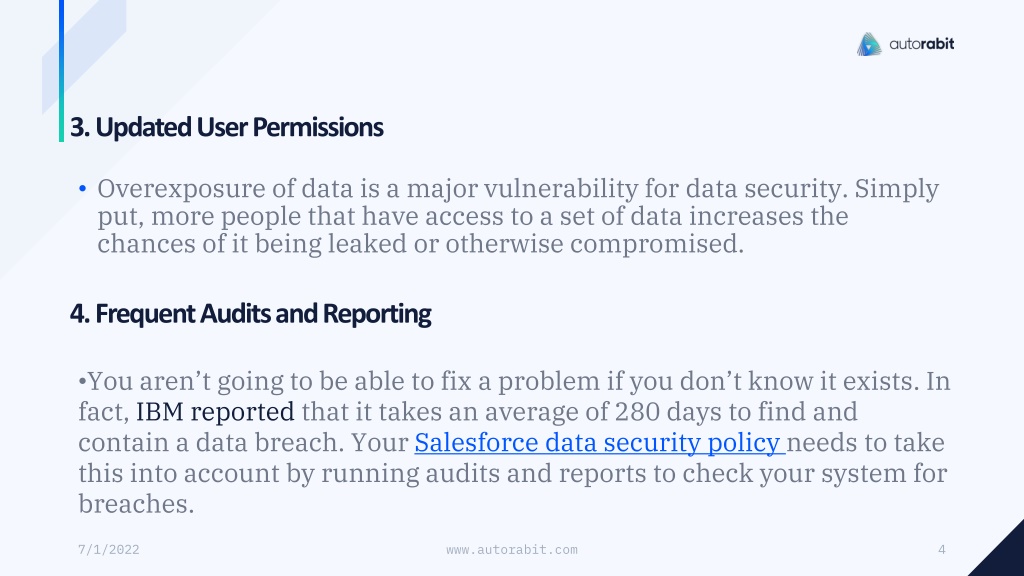The height and width of the screenshot is (576, 1024).
Task: Click the blue-green vertical accent bar
Action: tap(61, 71)
